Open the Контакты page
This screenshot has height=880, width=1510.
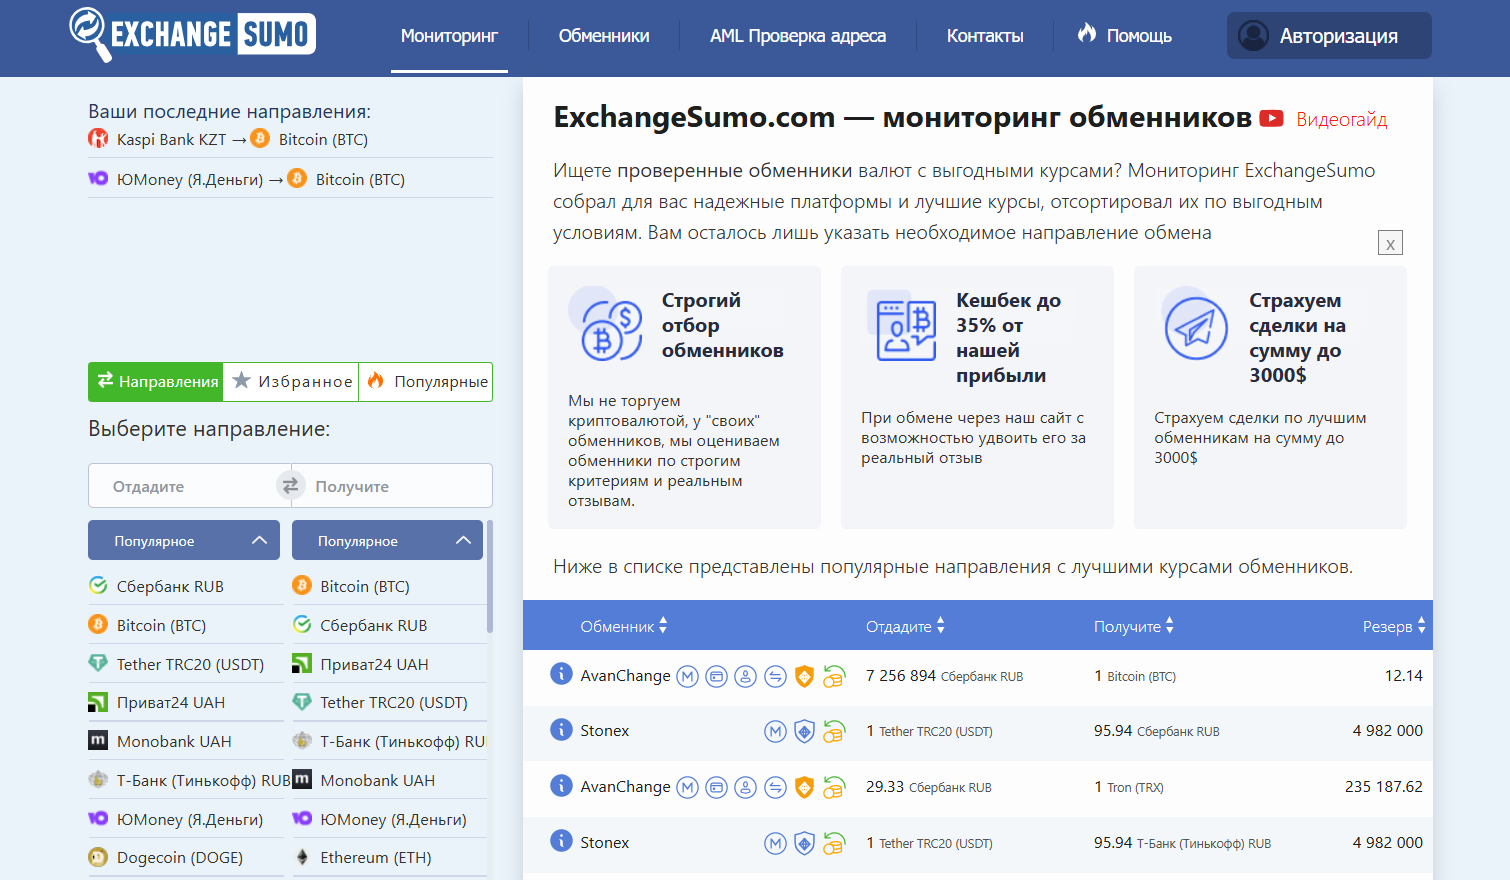click(x=985, y=36)
